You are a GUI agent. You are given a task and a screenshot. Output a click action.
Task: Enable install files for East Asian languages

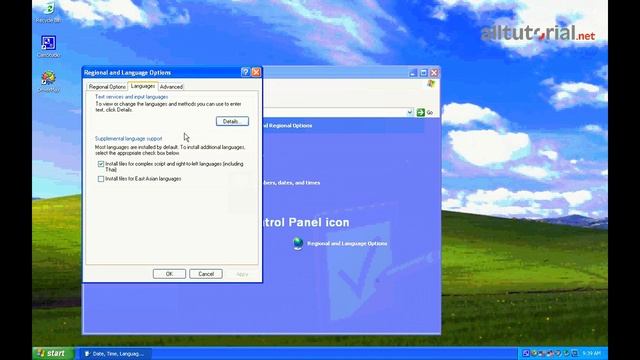pyautogui.click(x=101, y=179)
